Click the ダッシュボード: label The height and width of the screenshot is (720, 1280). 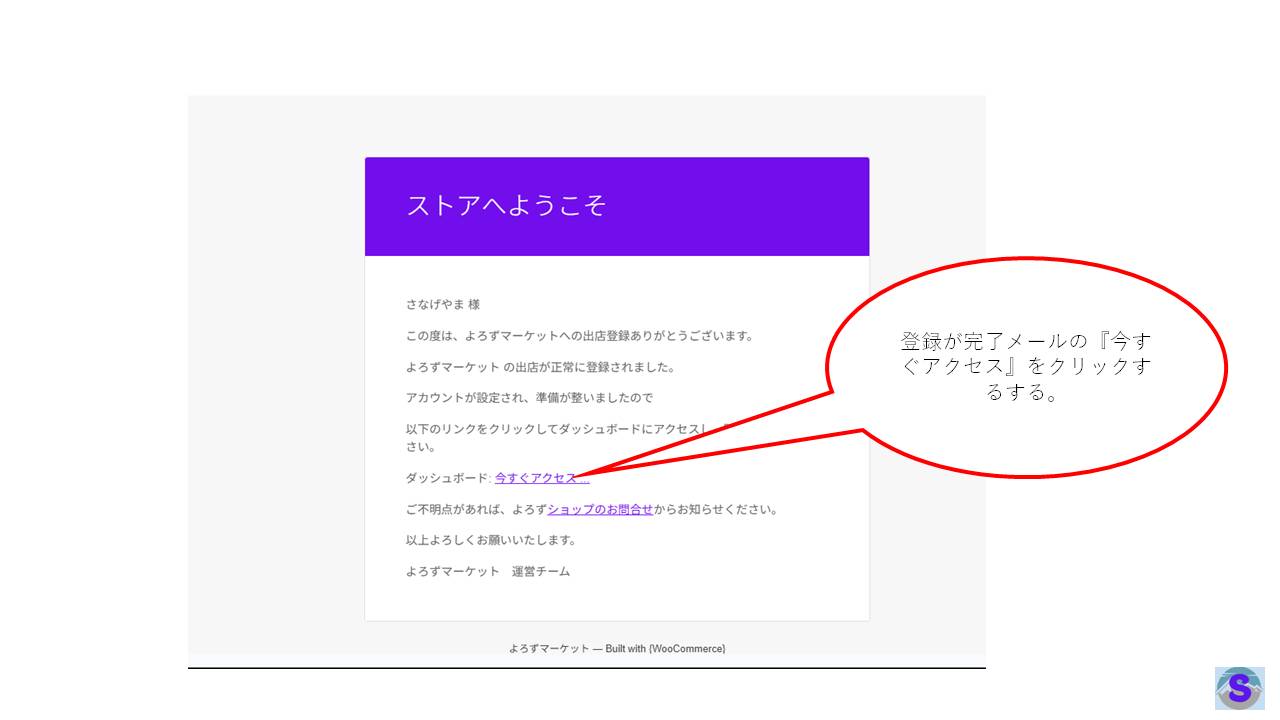tap(449, 478)
